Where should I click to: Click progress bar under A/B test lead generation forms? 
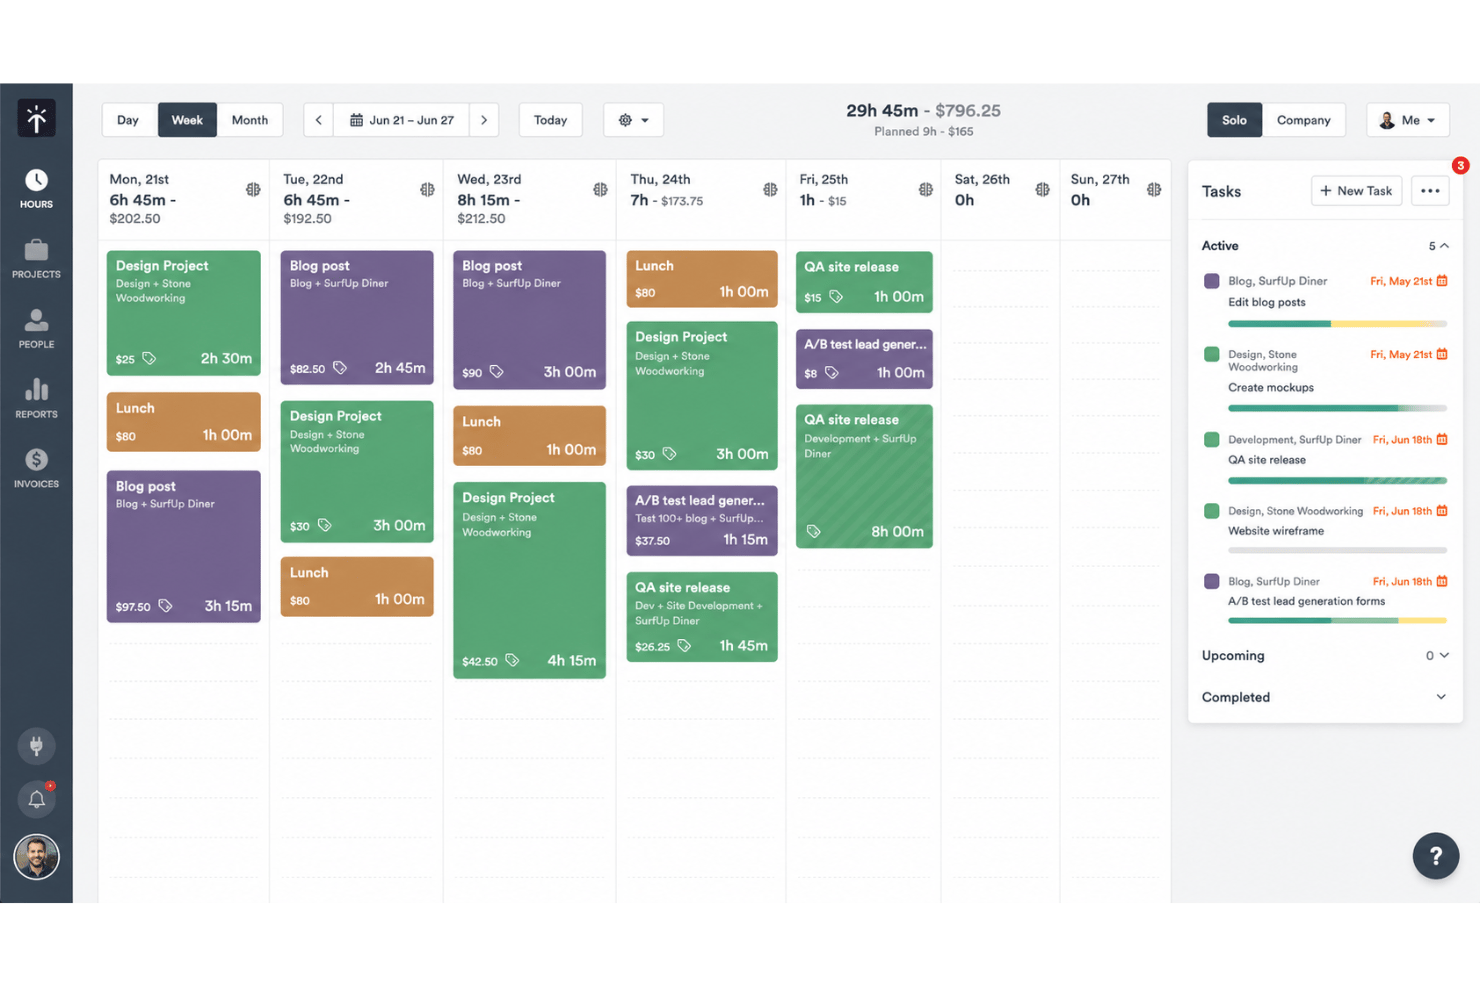tap(1337, 620)
